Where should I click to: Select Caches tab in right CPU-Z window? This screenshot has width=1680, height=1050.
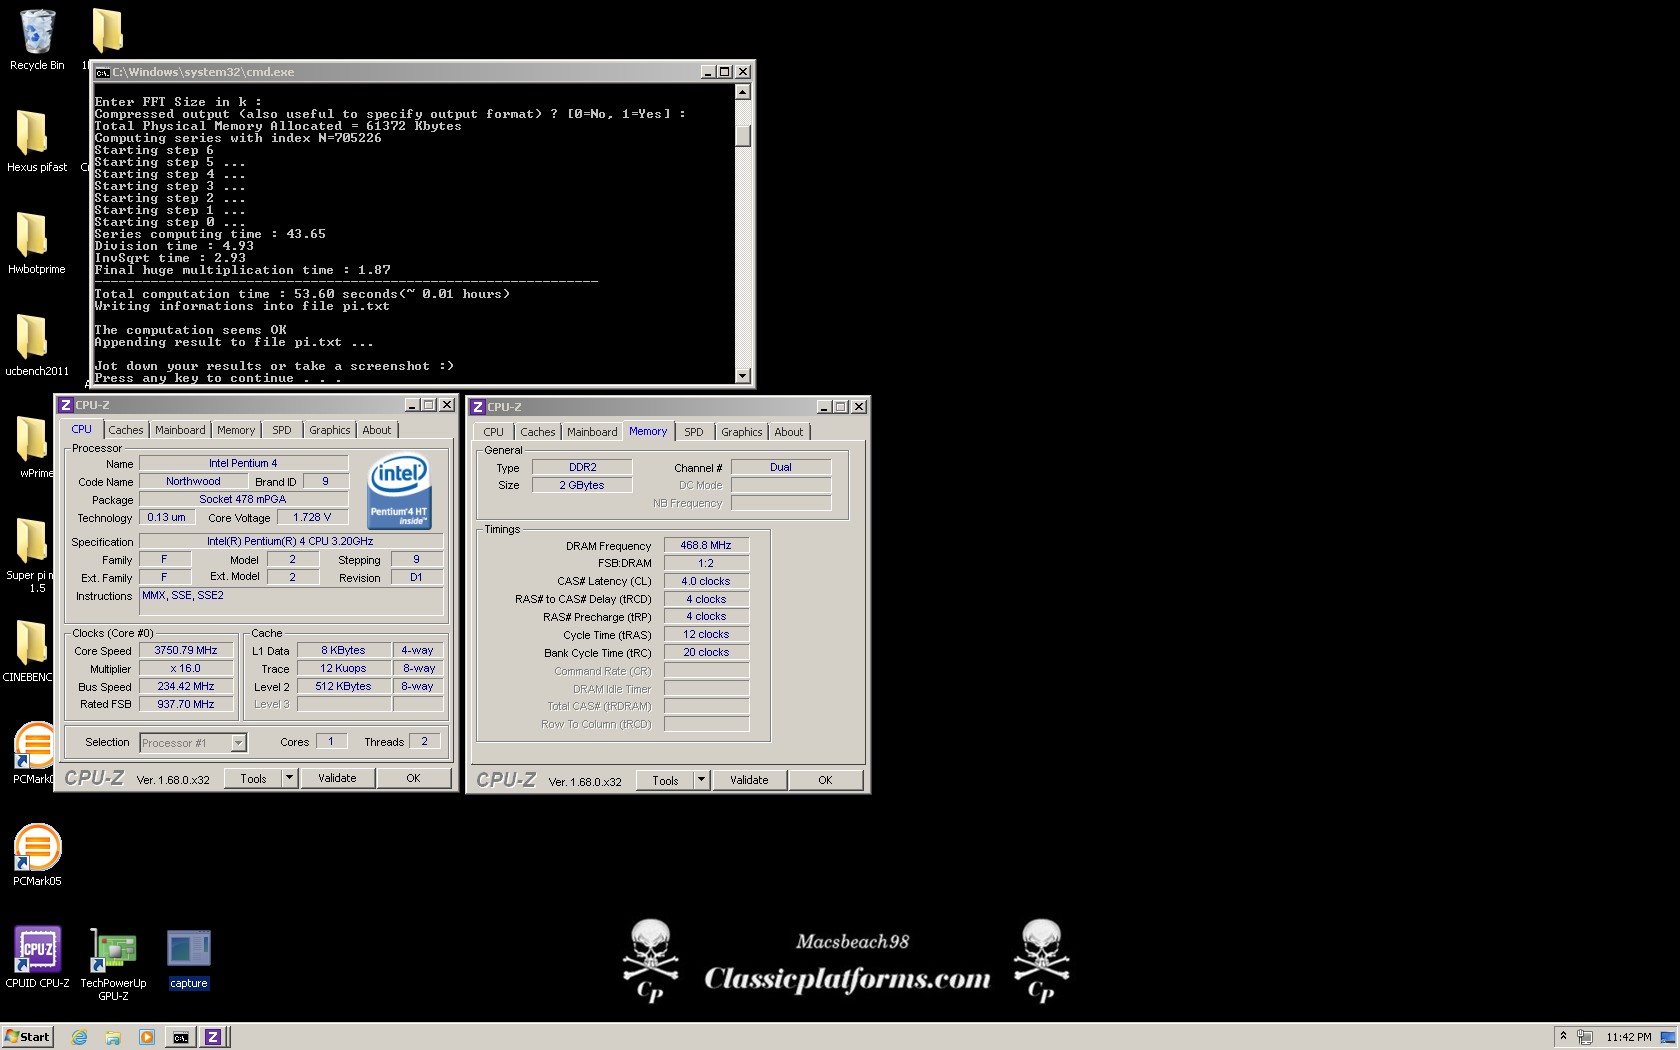click(538, 432)
